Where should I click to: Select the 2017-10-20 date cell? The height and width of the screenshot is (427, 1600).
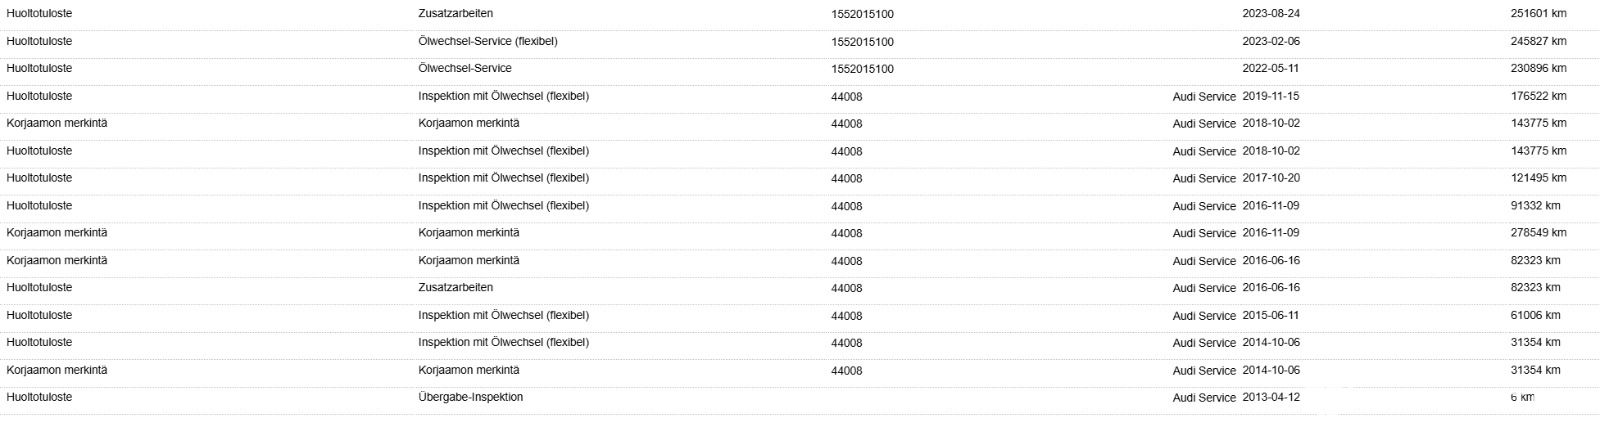(1271, 178)
